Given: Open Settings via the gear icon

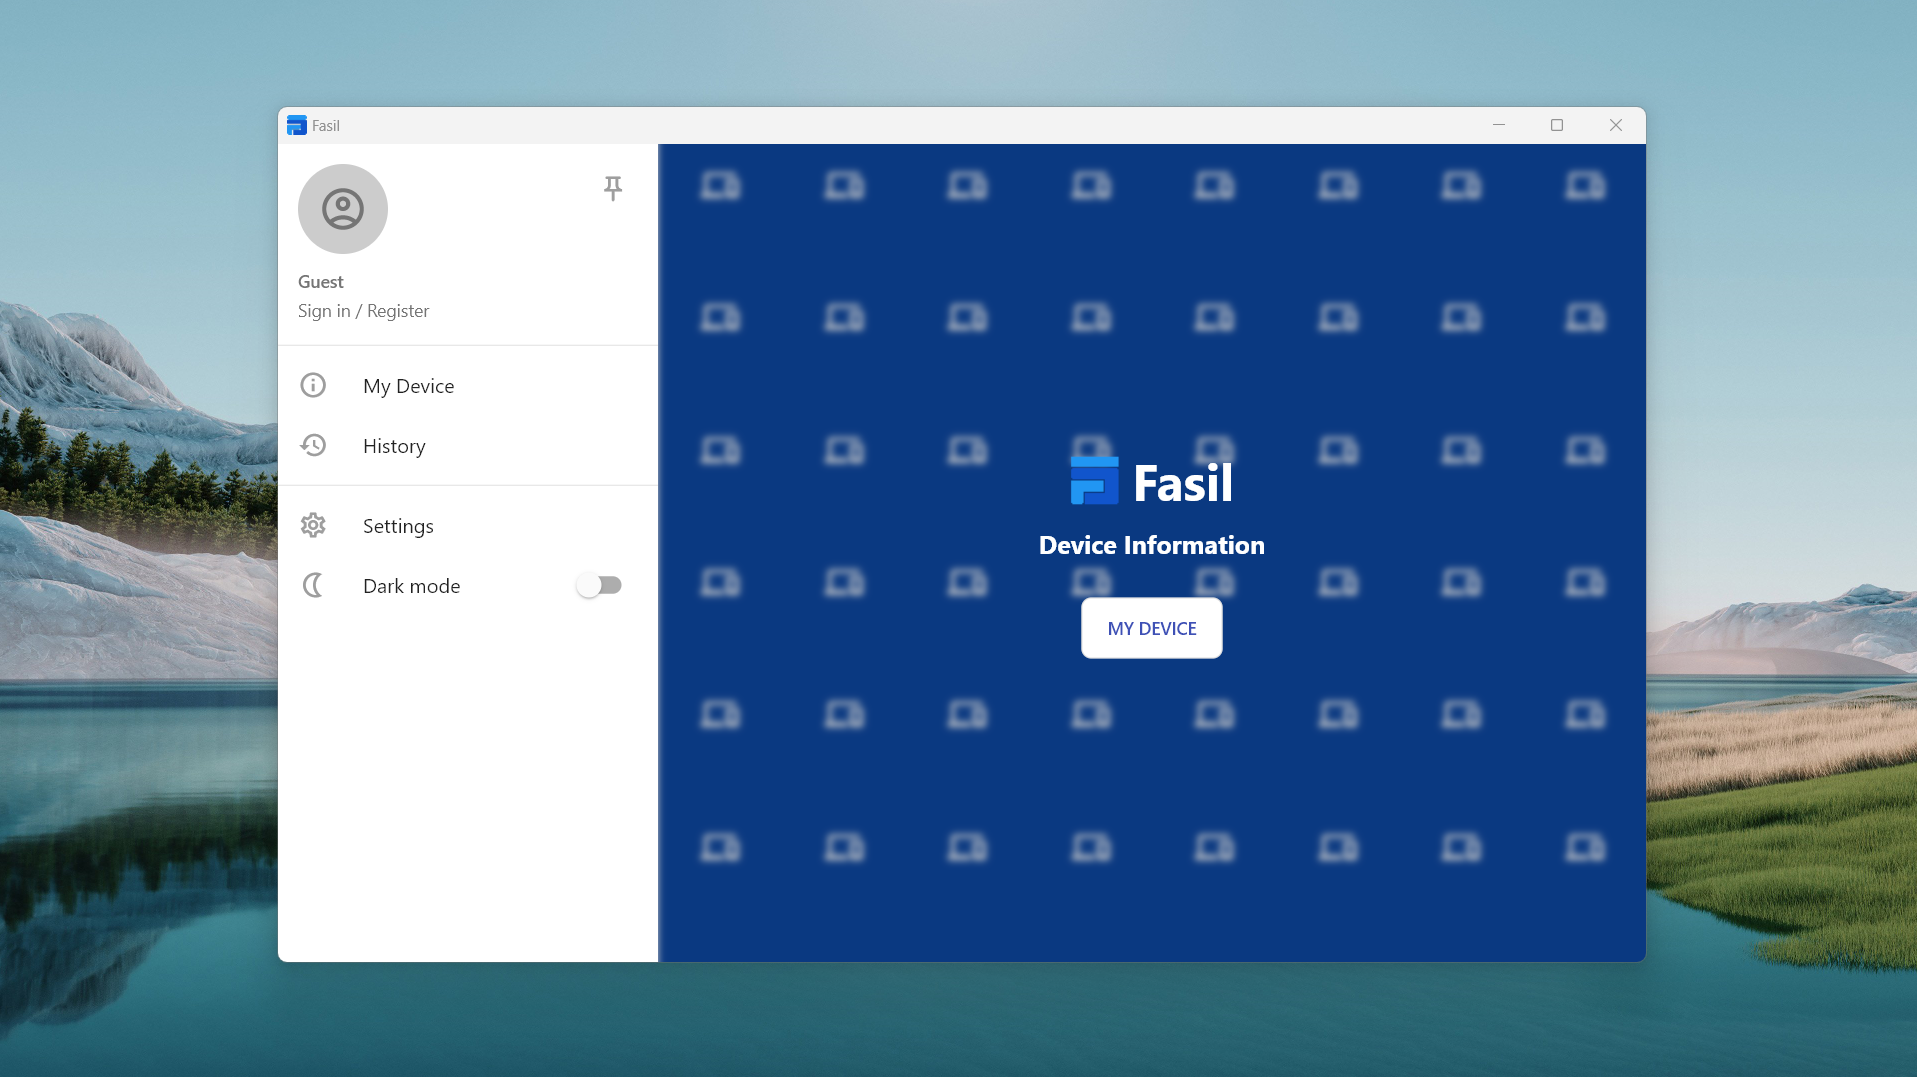Looking at the screenshot, I should pyautogui.click(x=313, y=525).
